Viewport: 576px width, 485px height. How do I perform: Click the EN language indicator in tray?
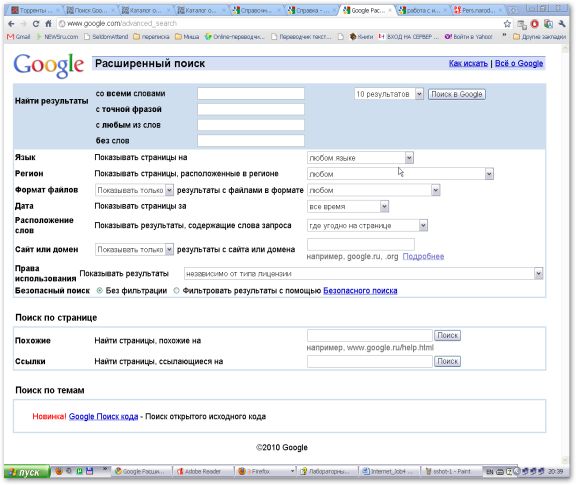(x=489, y=472)
